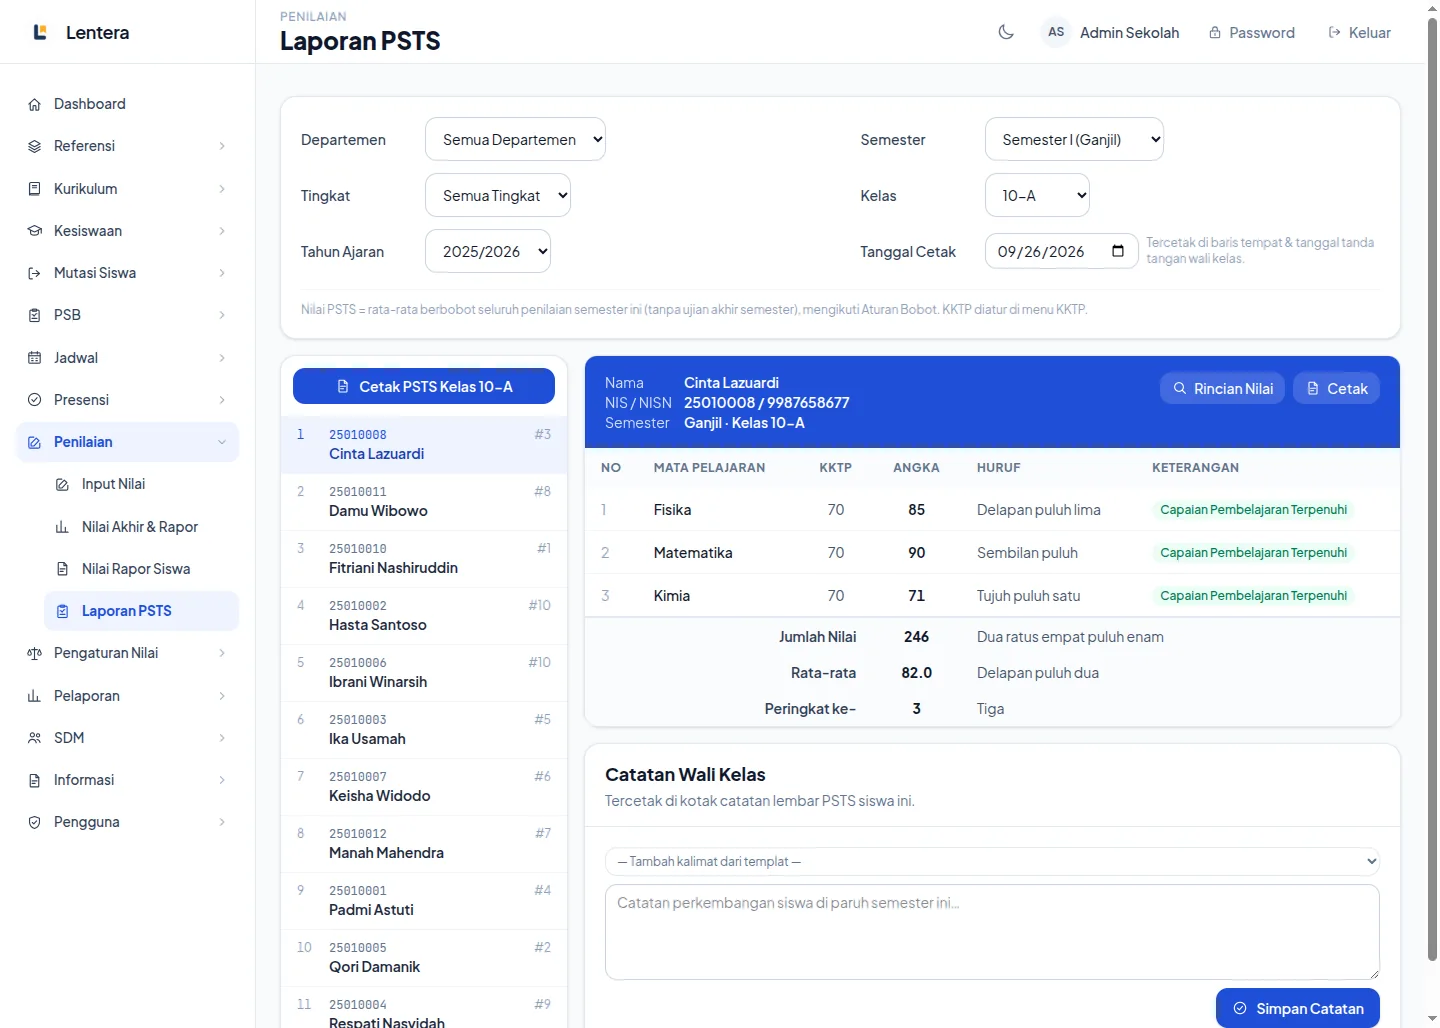The image size is (1440, 1028).
Task: Click the Lentera logo icon
Action: pos(40,32)
